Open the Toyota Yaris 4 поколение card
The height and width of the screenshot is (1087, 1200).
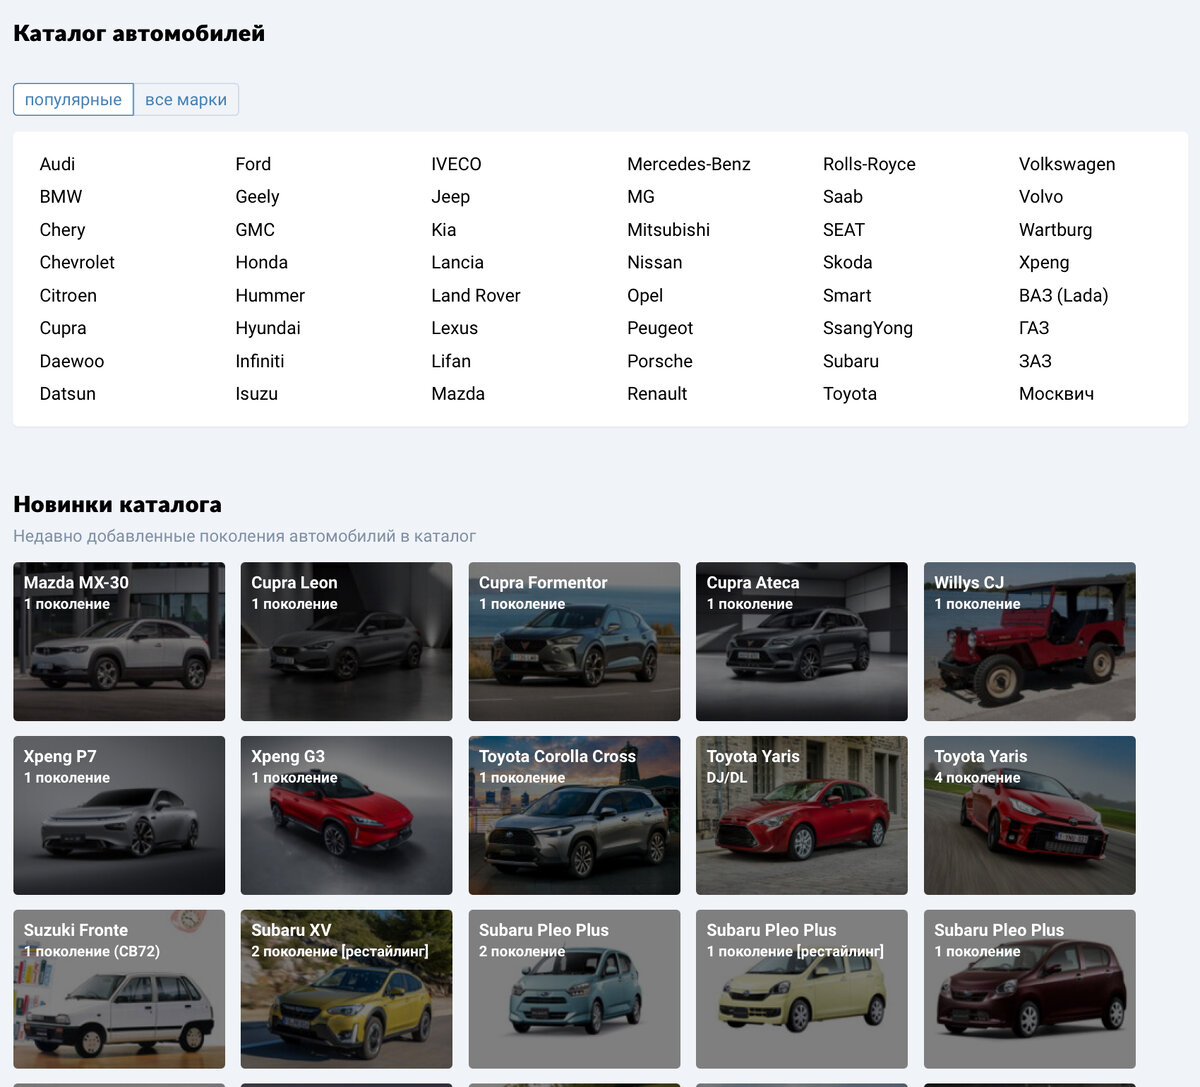(x=1030, y=815)
